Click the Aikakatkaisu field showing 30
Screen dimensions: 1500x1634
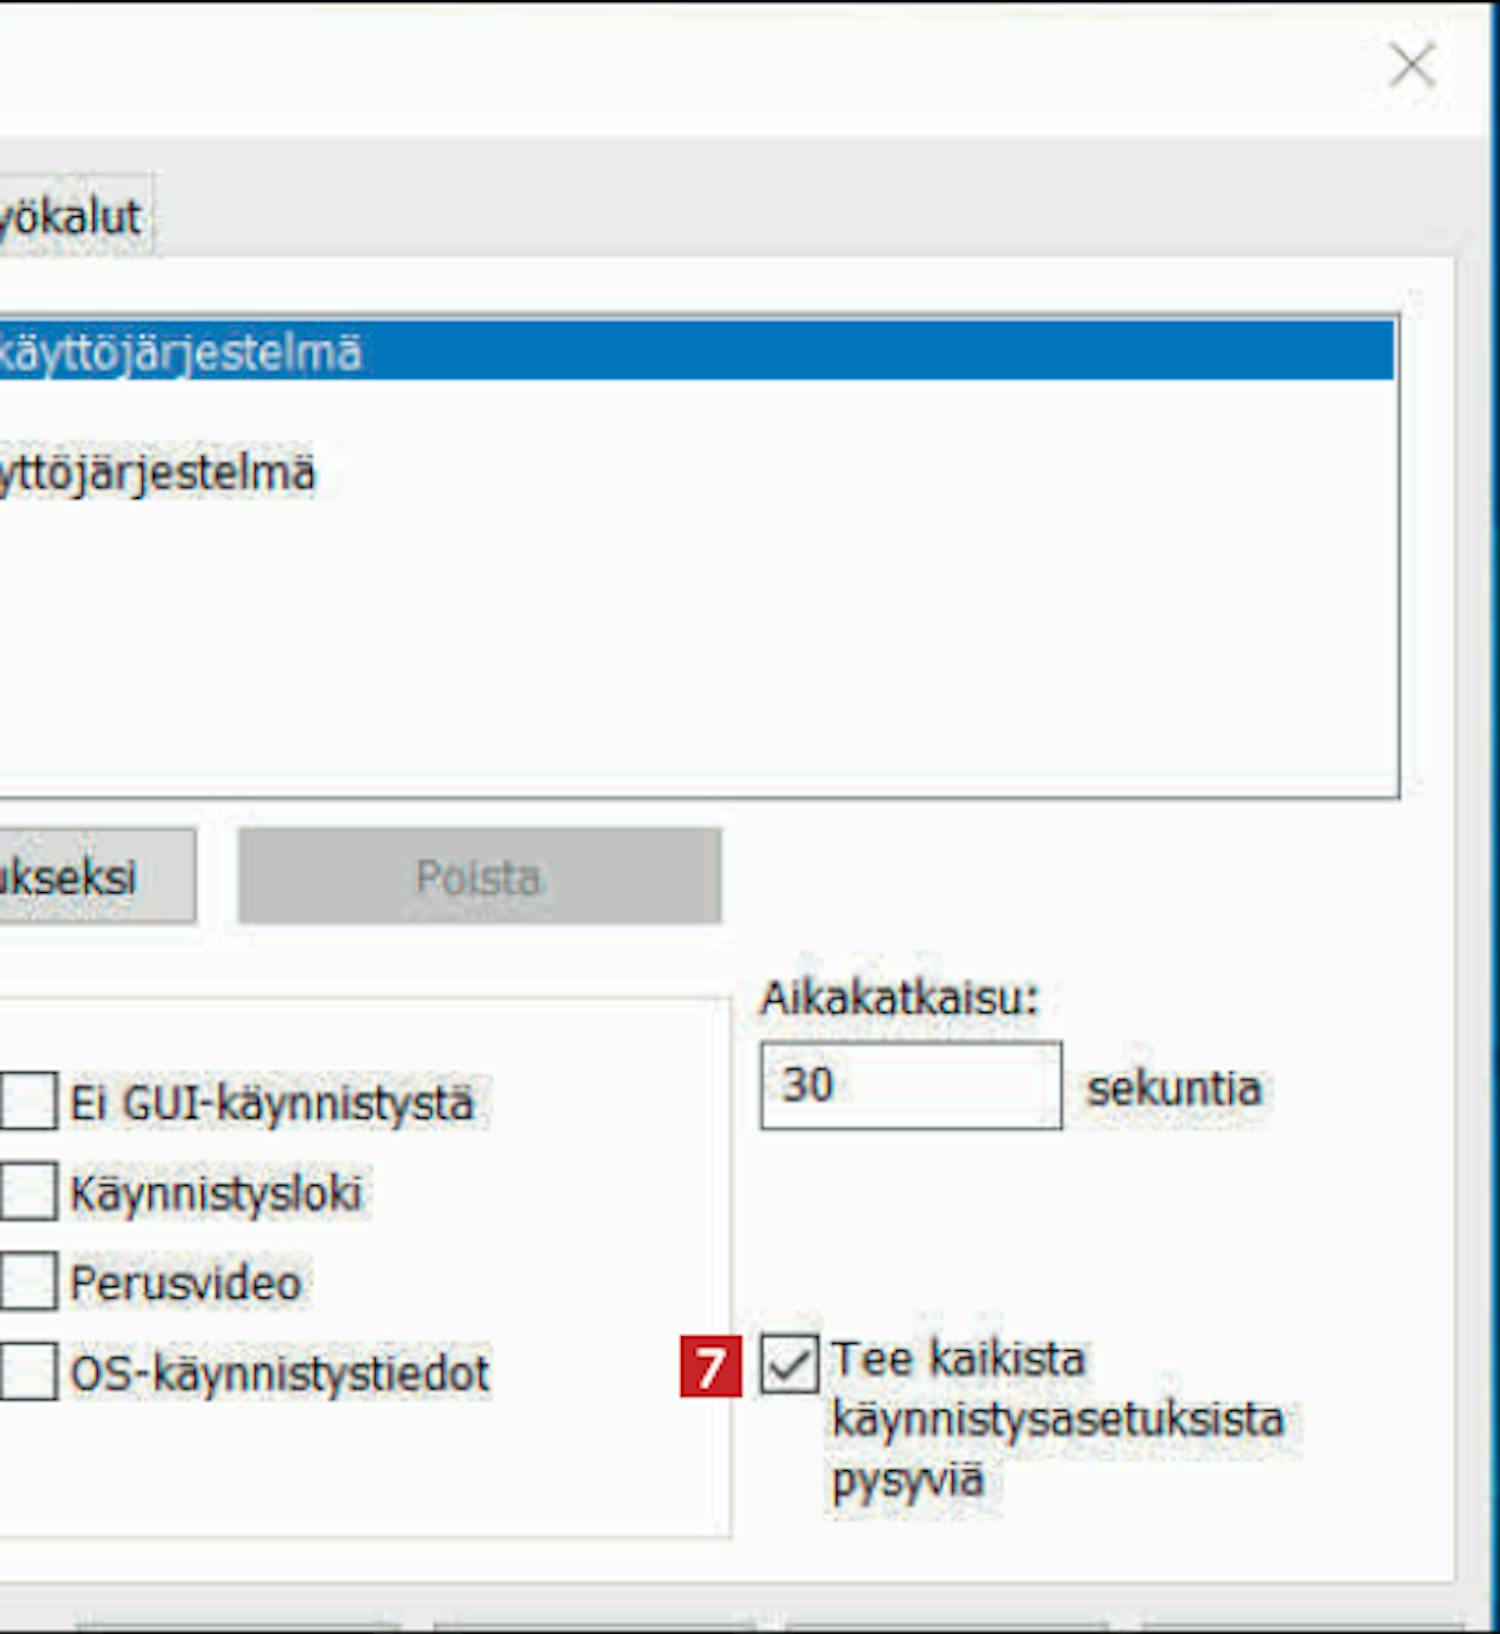911,1086
